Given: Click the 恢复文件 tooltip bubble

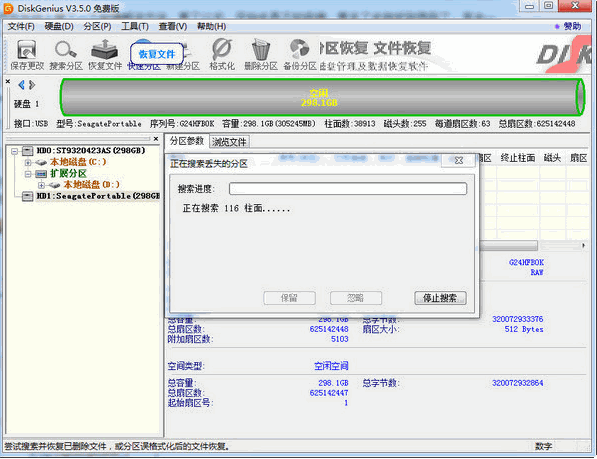Looking at the screenshot, I should [157, 54].
